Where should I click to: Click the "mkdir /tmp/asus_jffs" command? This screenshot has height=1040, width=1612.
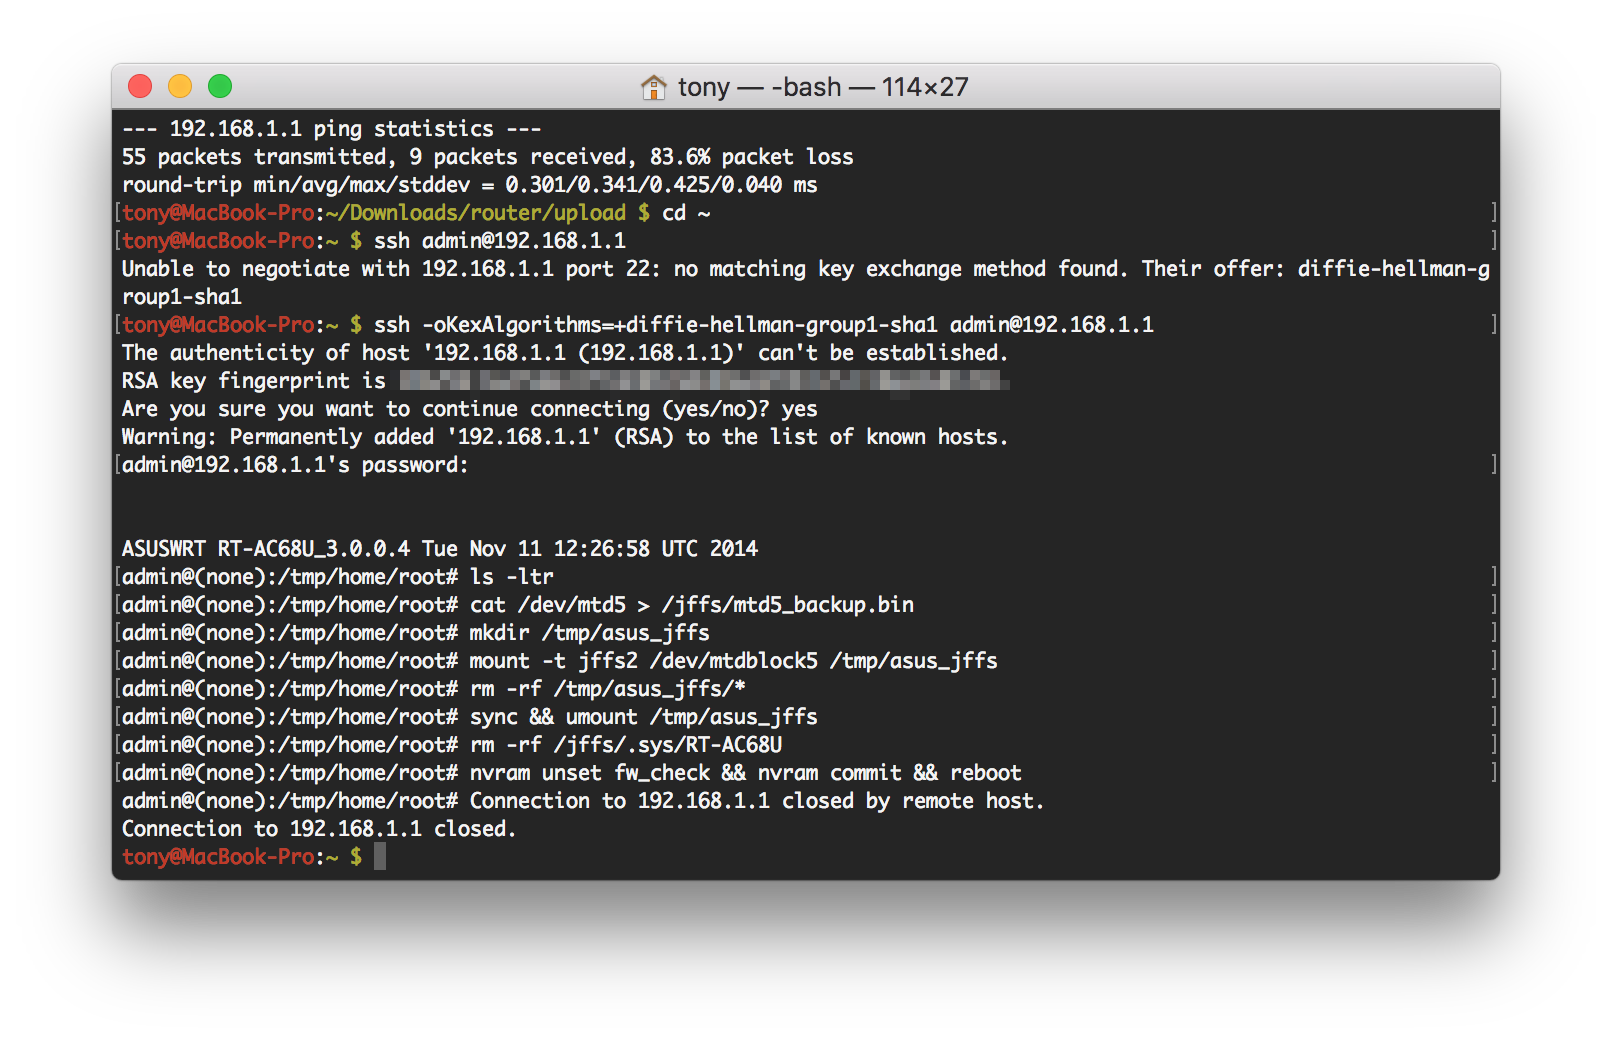[x=589, y=633]
